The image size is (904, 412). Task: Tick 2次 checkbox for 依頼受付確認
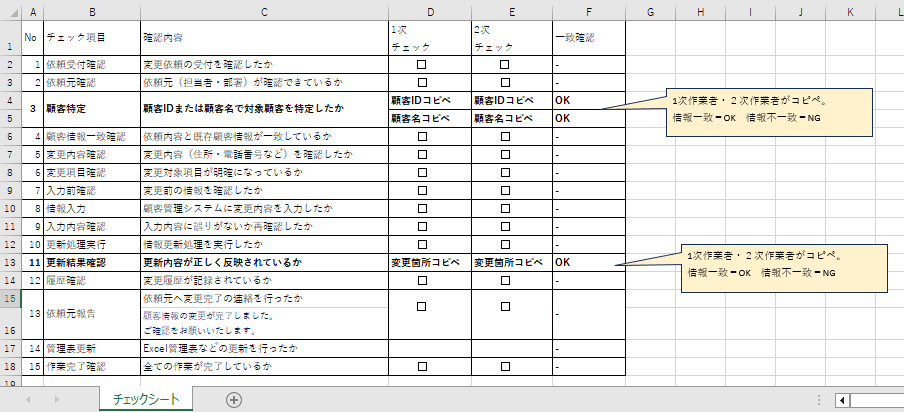505,65
